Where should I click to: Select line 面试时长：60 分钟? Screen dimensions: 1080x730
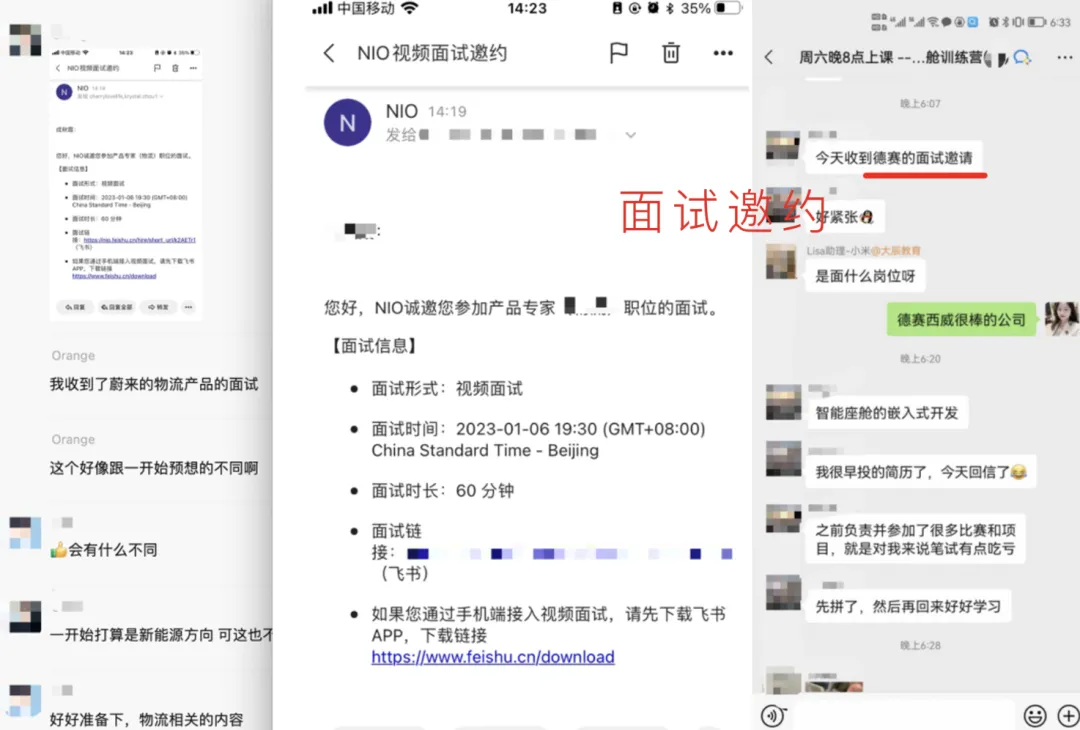[442, 491]
